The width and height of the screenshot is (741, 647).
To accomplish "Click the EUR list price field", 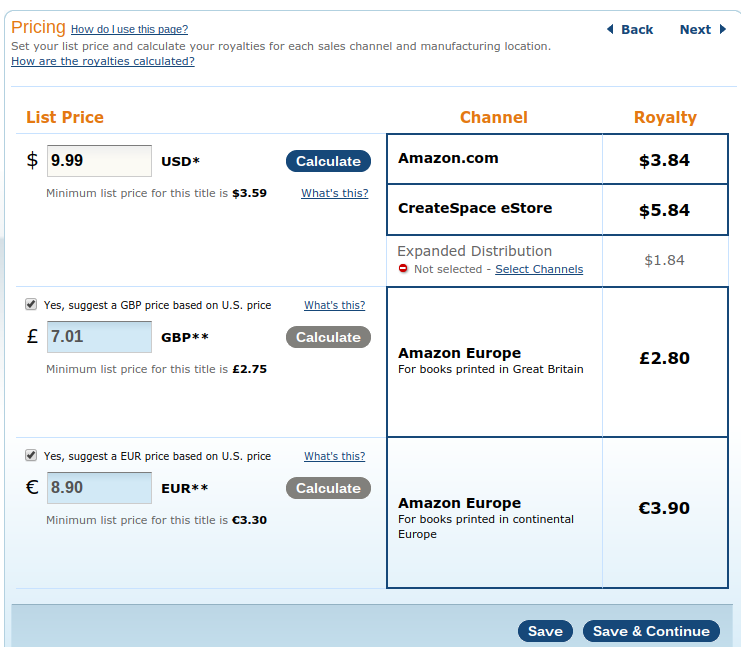I will coord(99,488).
